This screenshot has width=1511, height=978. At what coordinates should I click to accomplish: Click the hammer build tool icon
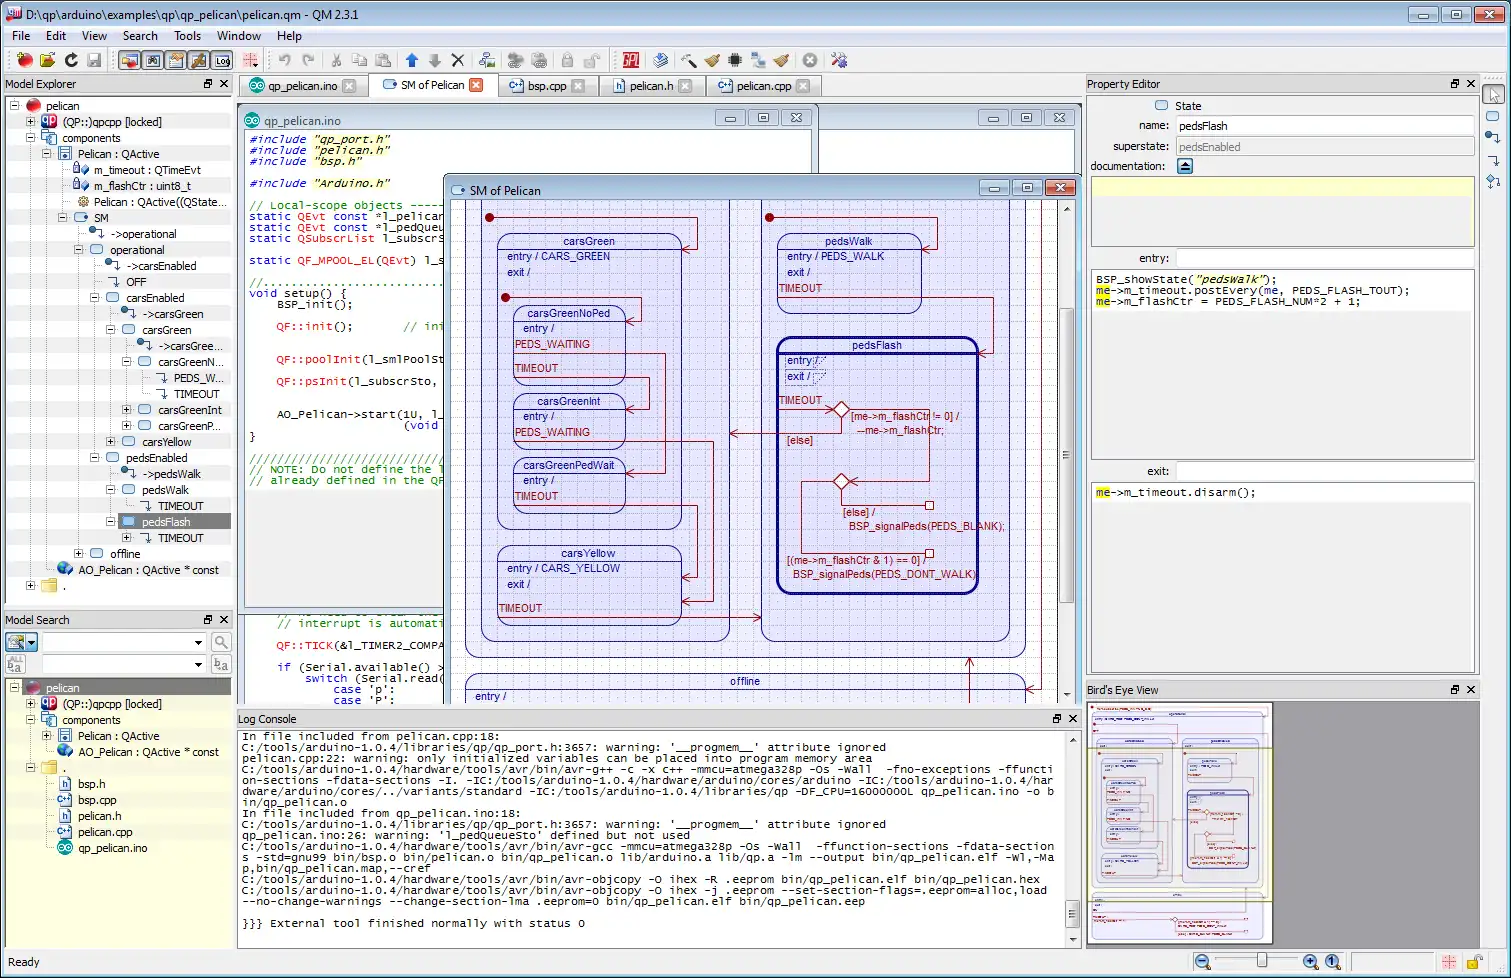point(689,61)
